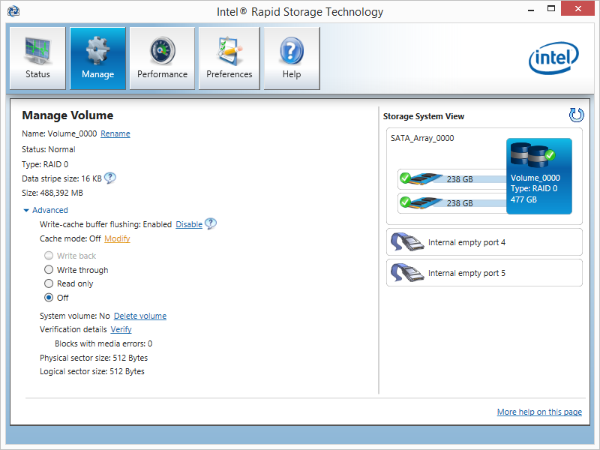Click the Internal empty port 4 text

(466, 242)
